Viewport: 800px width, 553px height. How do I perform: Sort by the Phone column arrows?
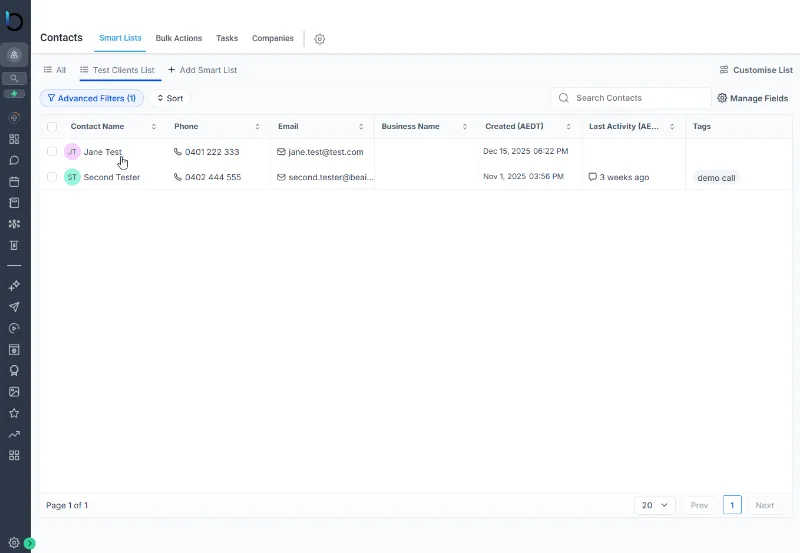pyautogui.click(x=257, y=127)
